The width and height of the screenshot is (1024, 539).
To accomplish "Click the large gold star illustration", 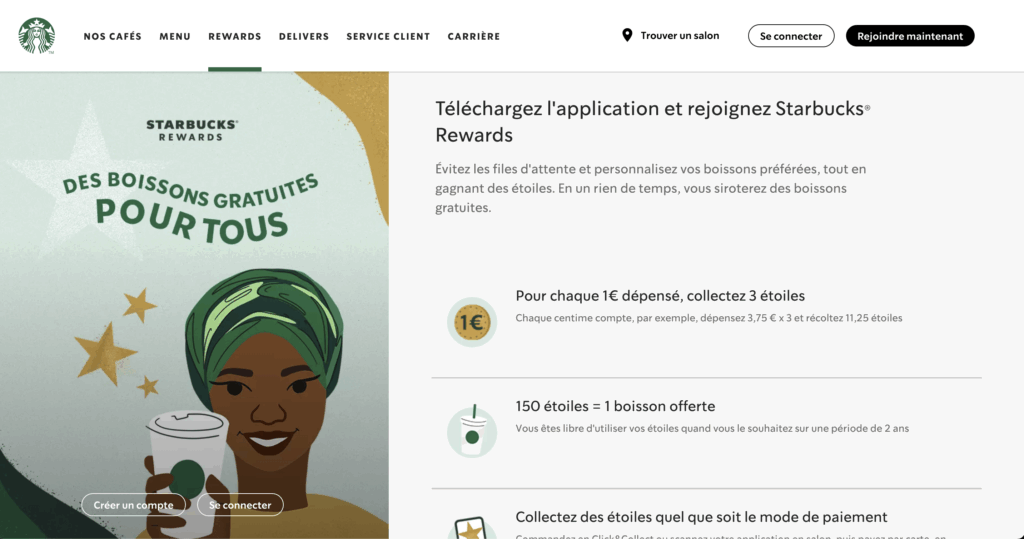I will 104,354.
